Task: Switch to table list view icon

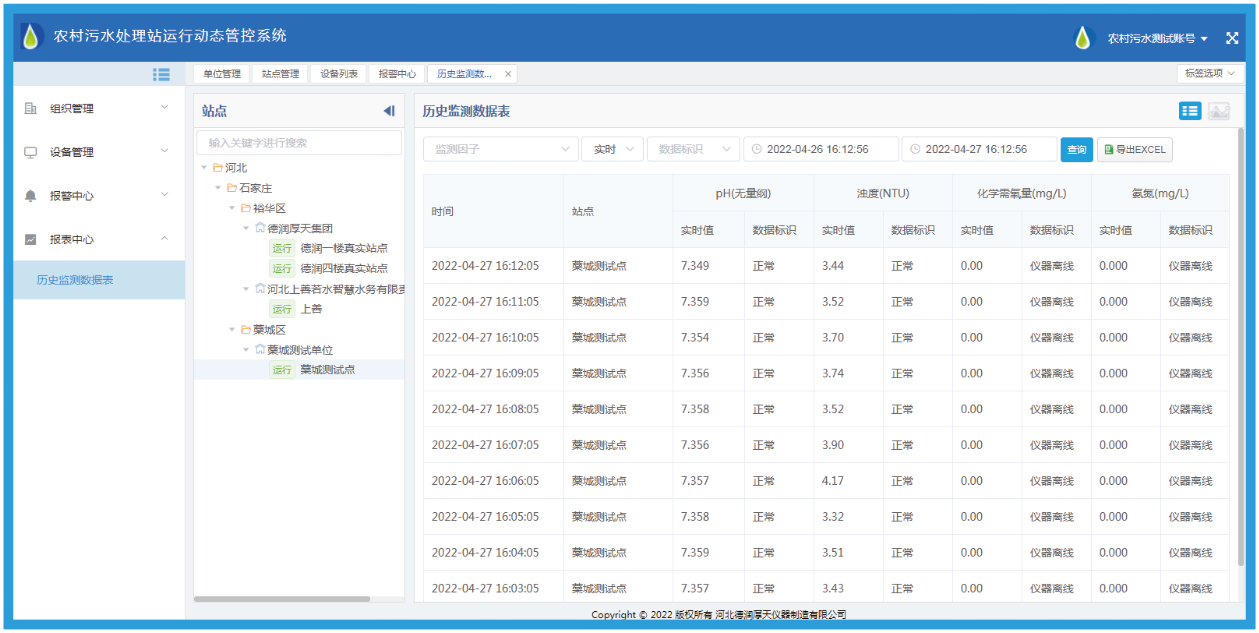Action: click(1190, 111)
